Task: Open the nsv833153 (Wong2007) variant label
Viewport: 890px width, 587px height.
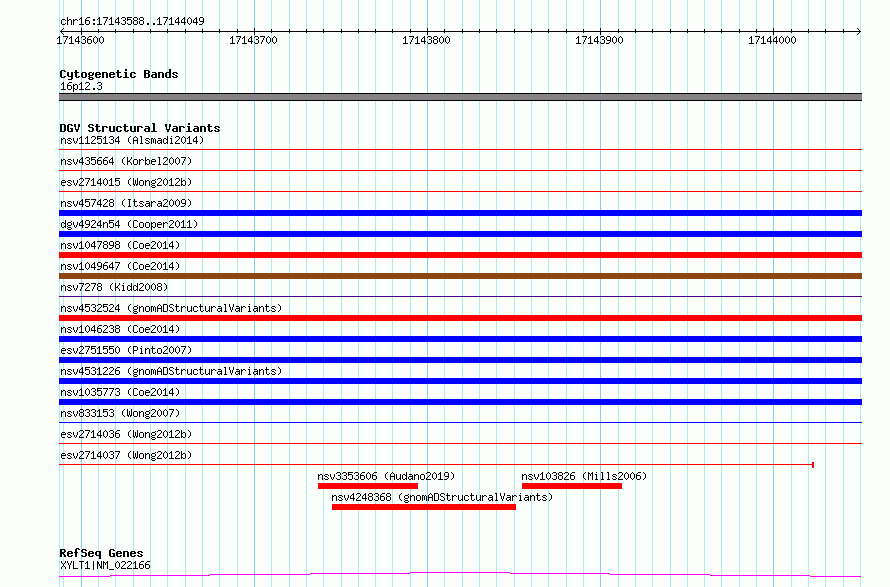Action: 120,413
